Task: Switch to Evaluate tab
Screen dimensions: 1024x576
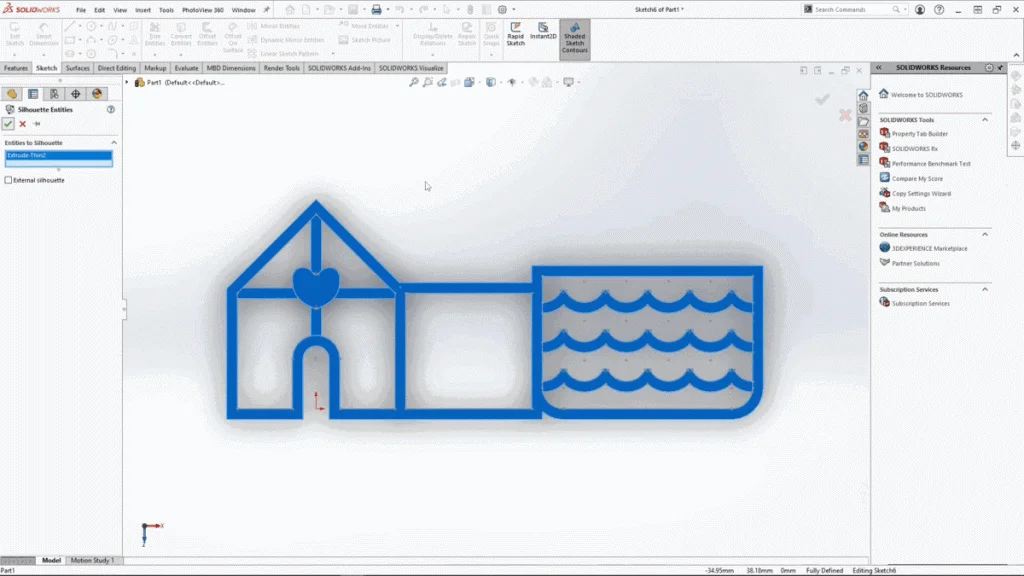Action: pos(186,68)
